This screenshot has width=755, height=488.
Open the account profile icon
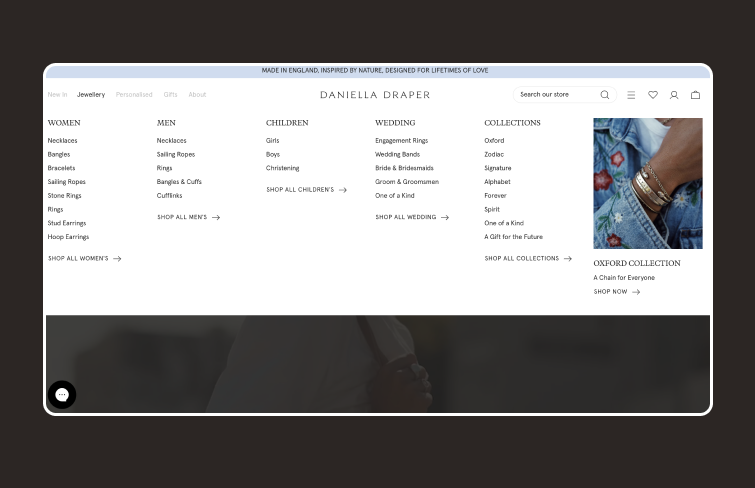coord(674,95)
